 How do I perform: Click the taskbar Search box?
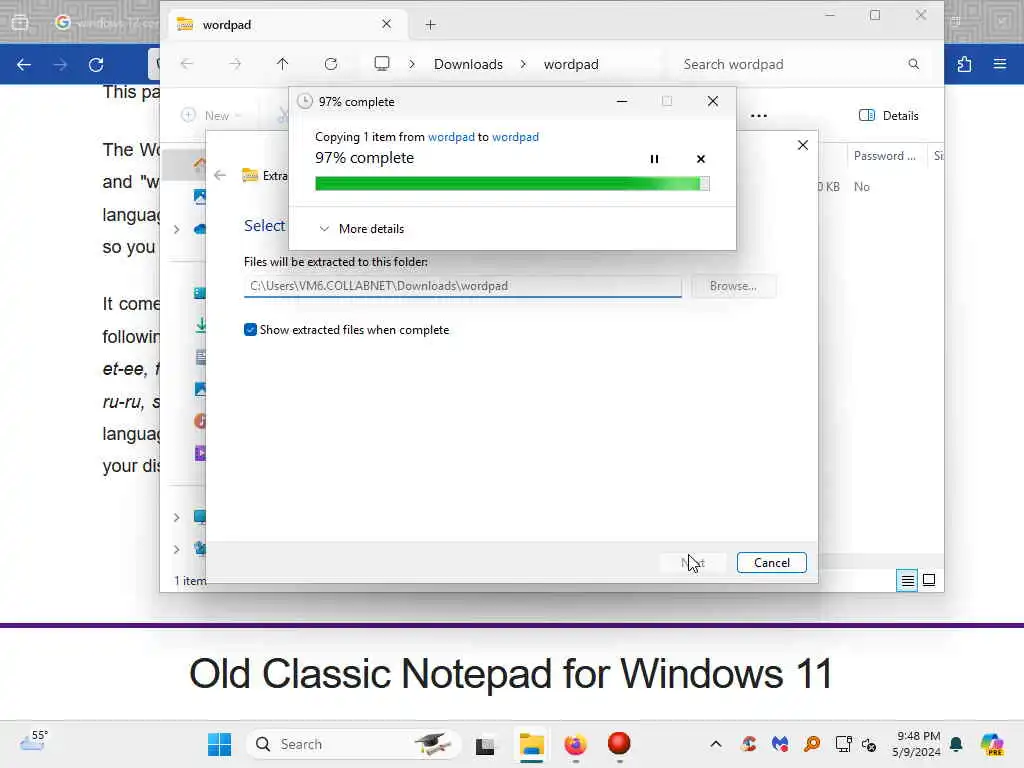pos(353,744)
